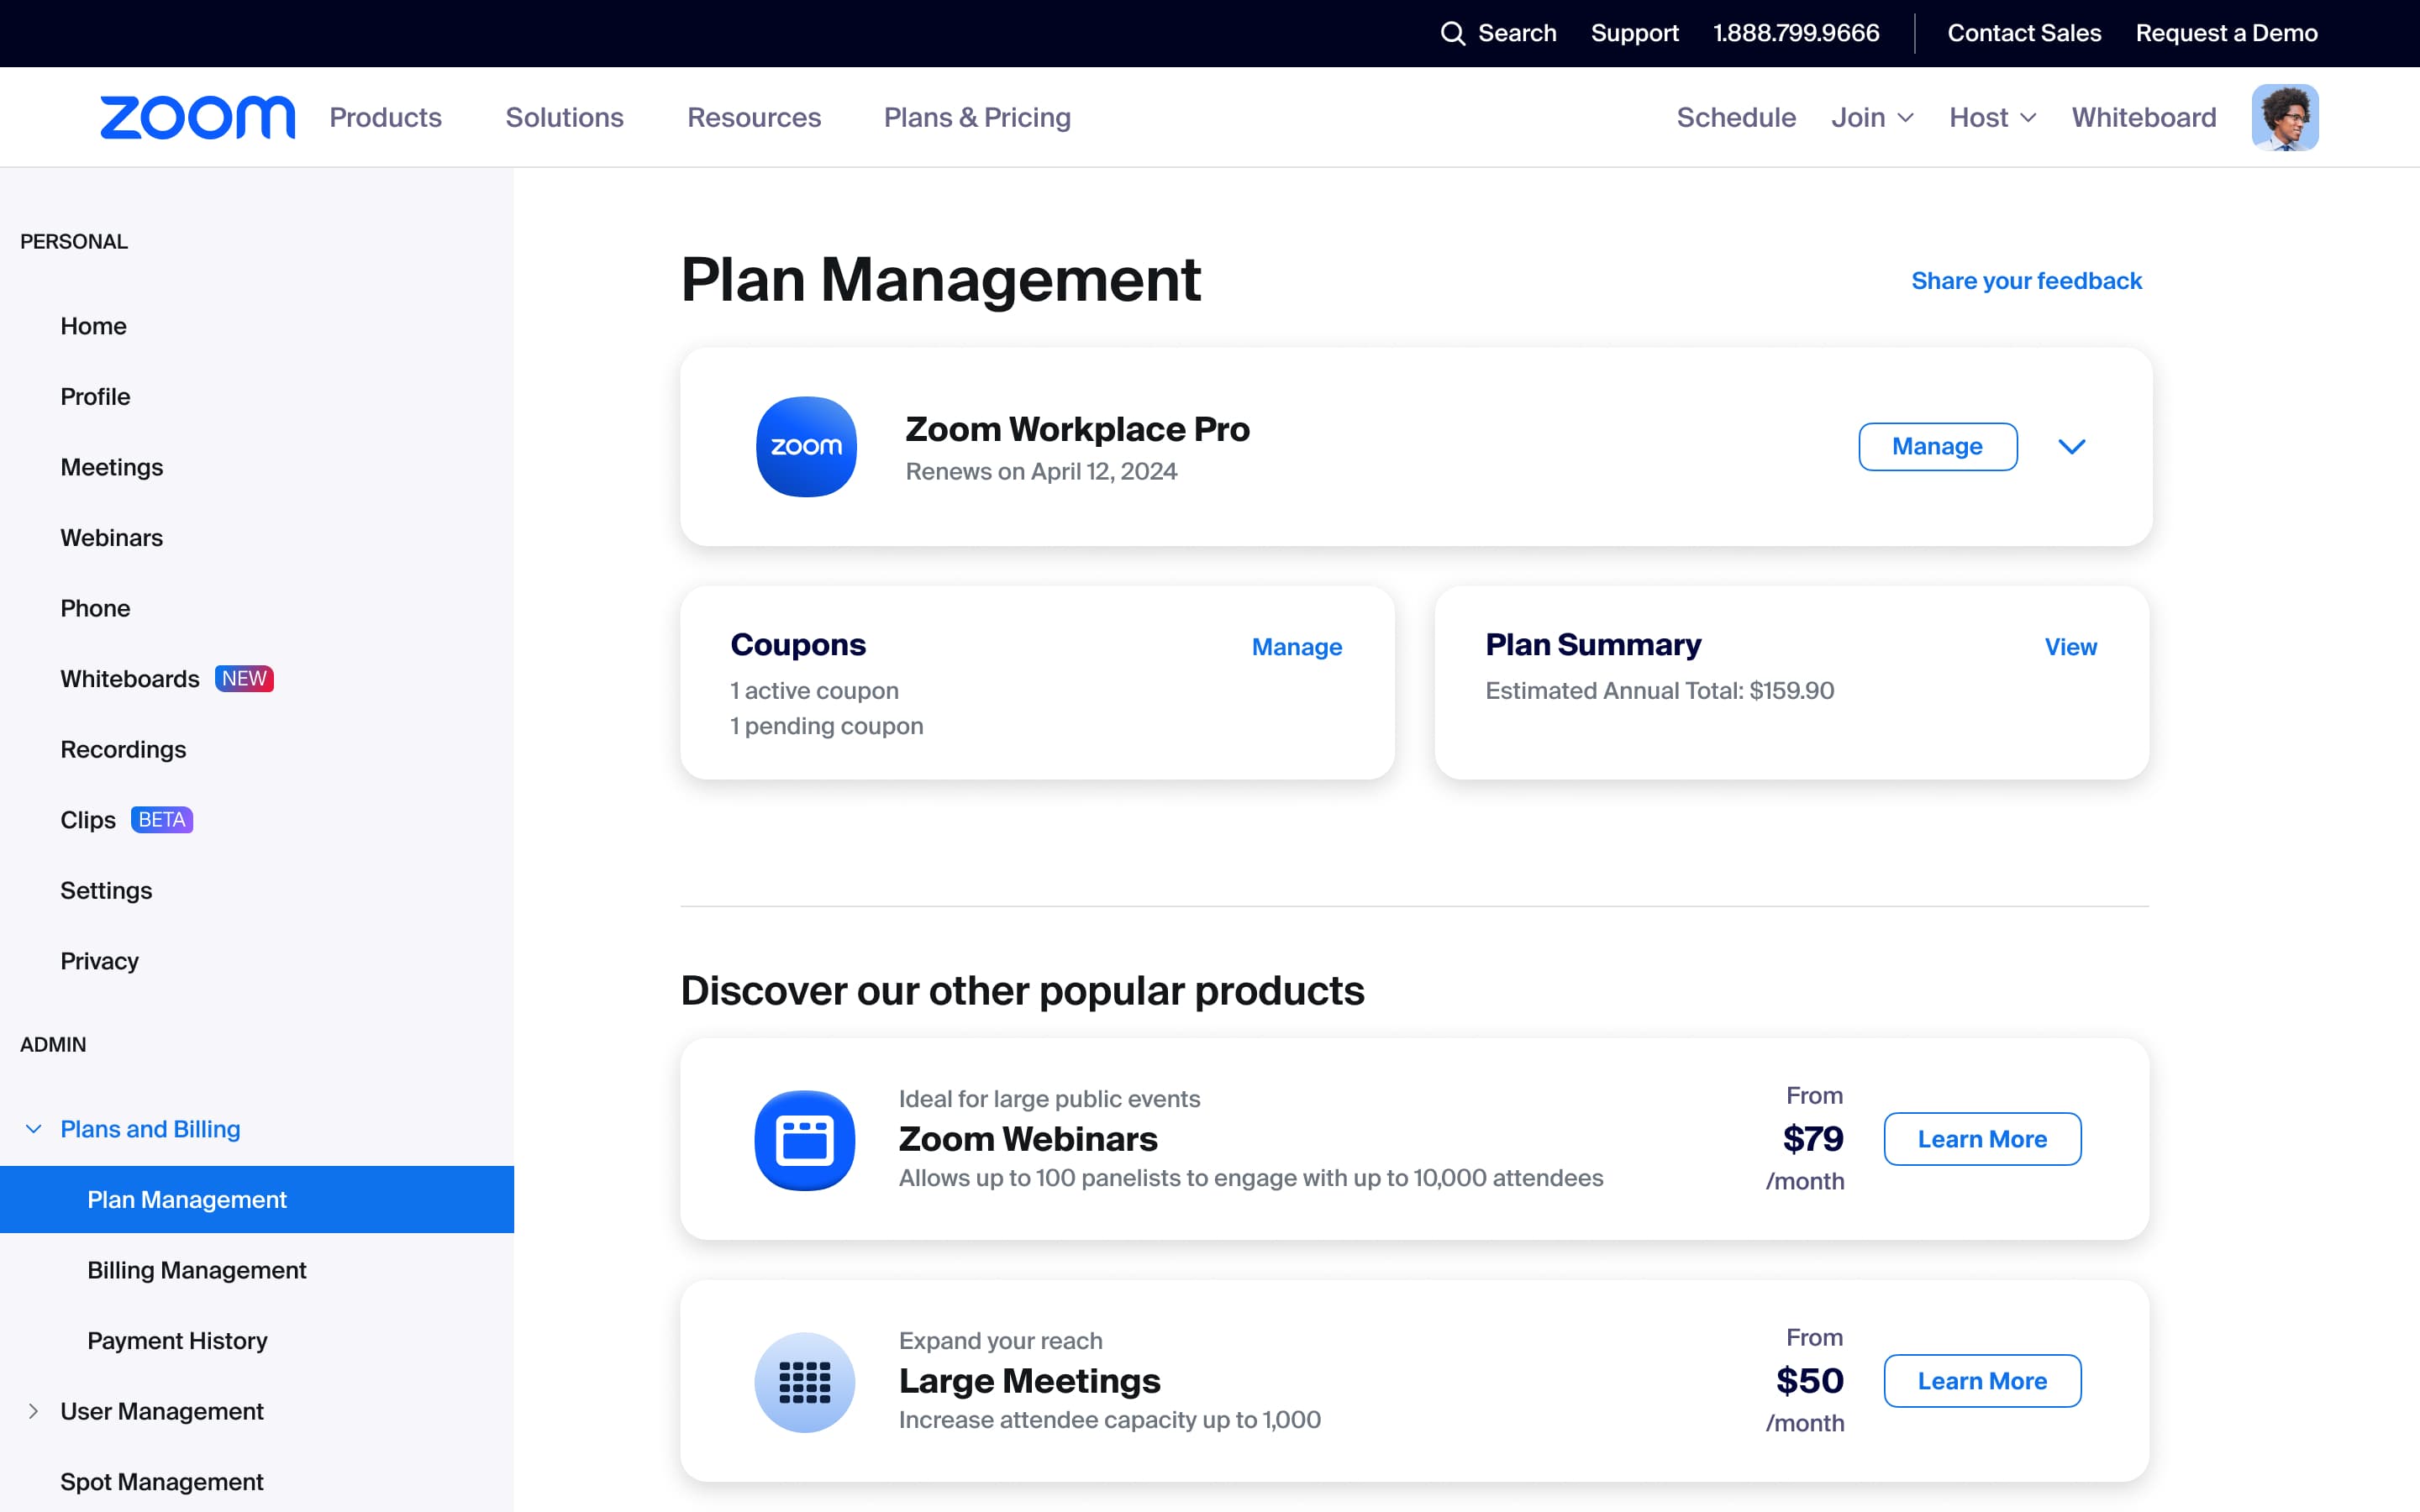
Task: Open the user profile avatar
Action: coord(2284,117)
